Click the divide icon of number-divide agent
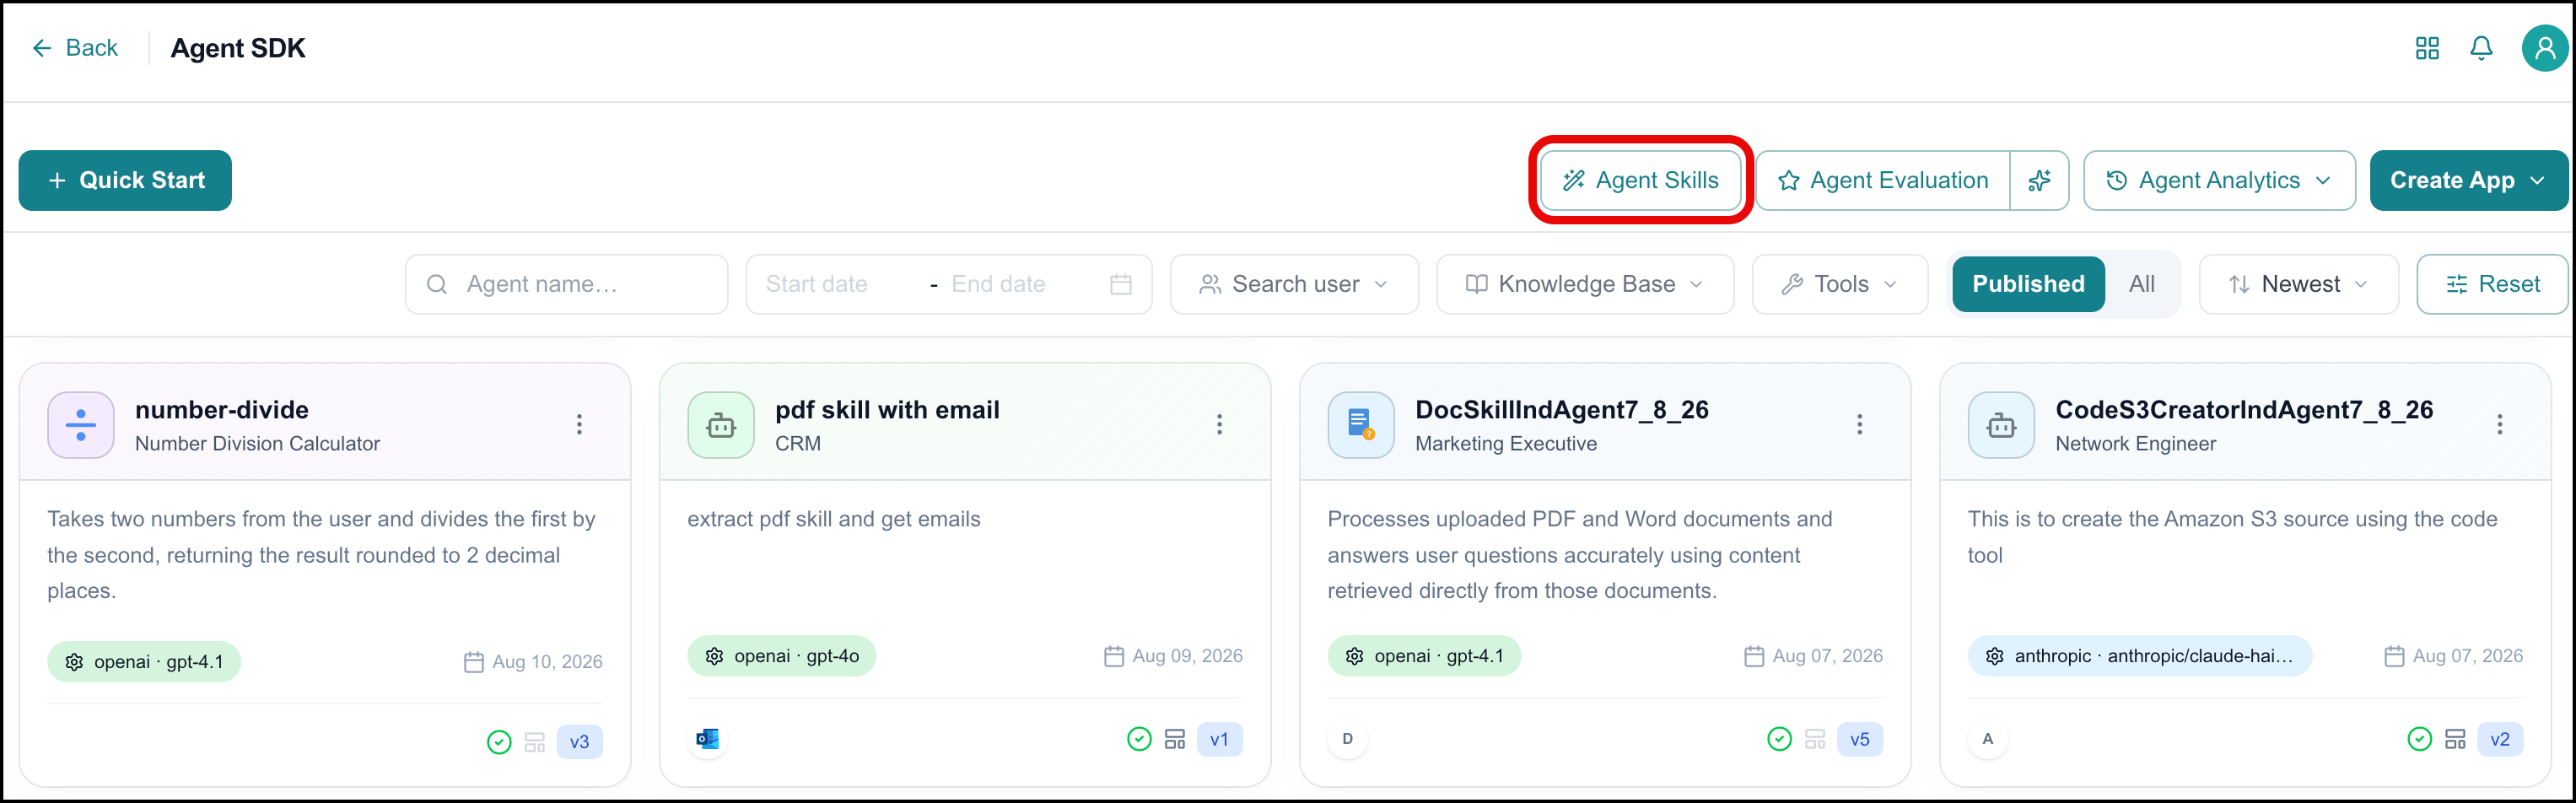The height and width of the screenshot is (803, 2576). click(81, 425)
